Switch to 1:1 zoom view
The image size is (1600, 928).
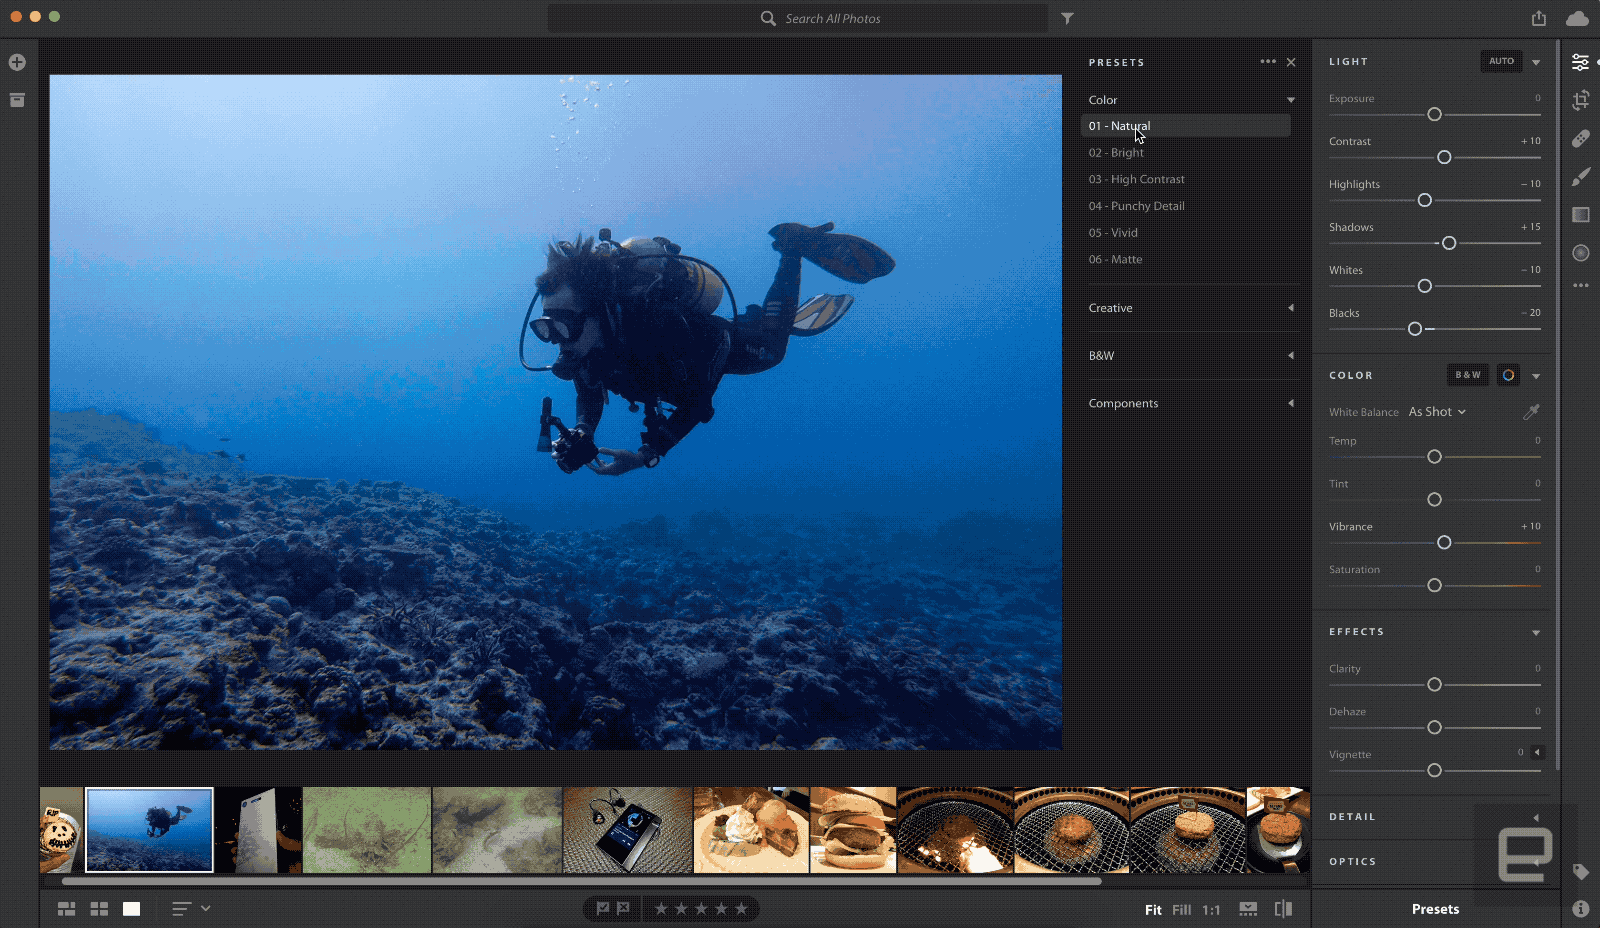click(1211, 910)
